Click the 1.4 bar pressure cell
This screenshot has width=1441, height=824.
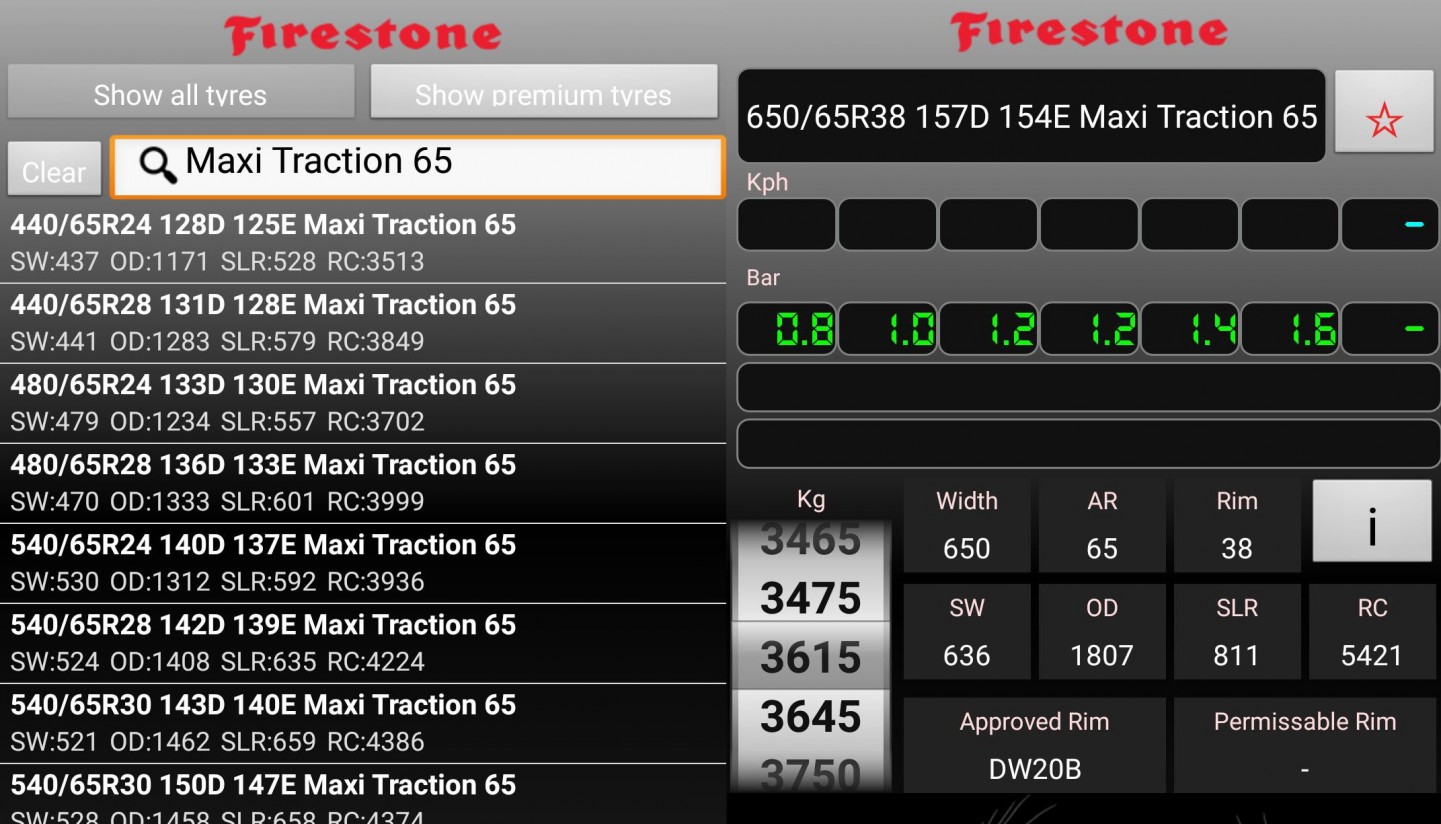[1190, 329]
